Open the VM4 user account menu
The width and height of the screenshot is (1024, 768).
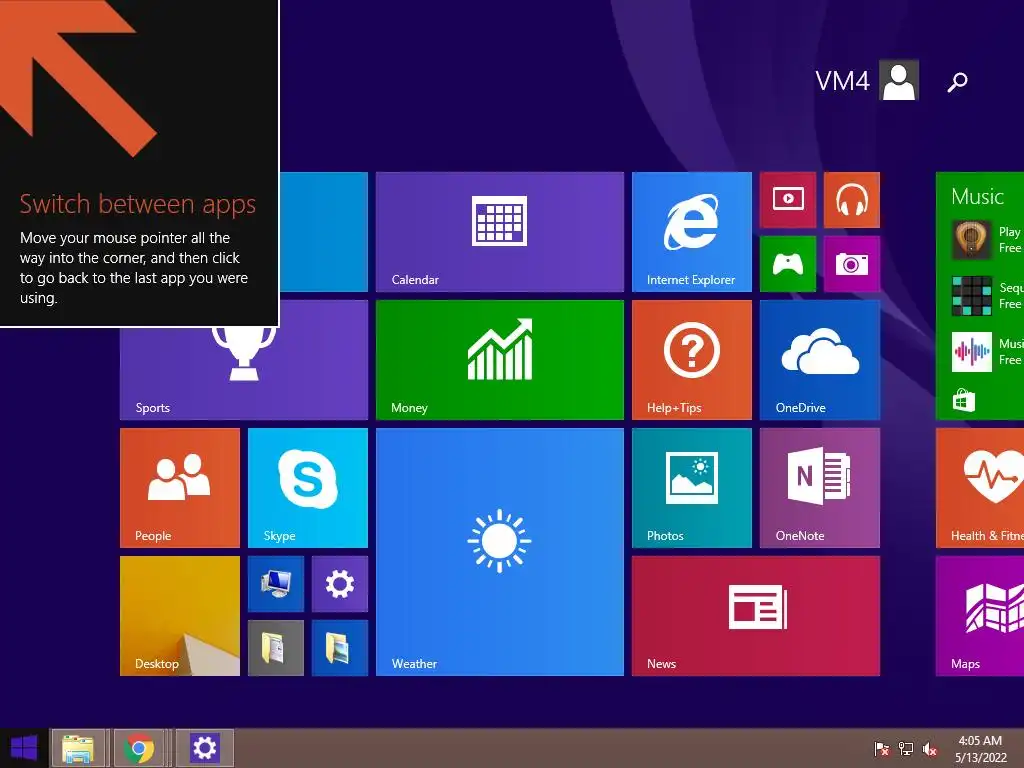tap(867, 80)
